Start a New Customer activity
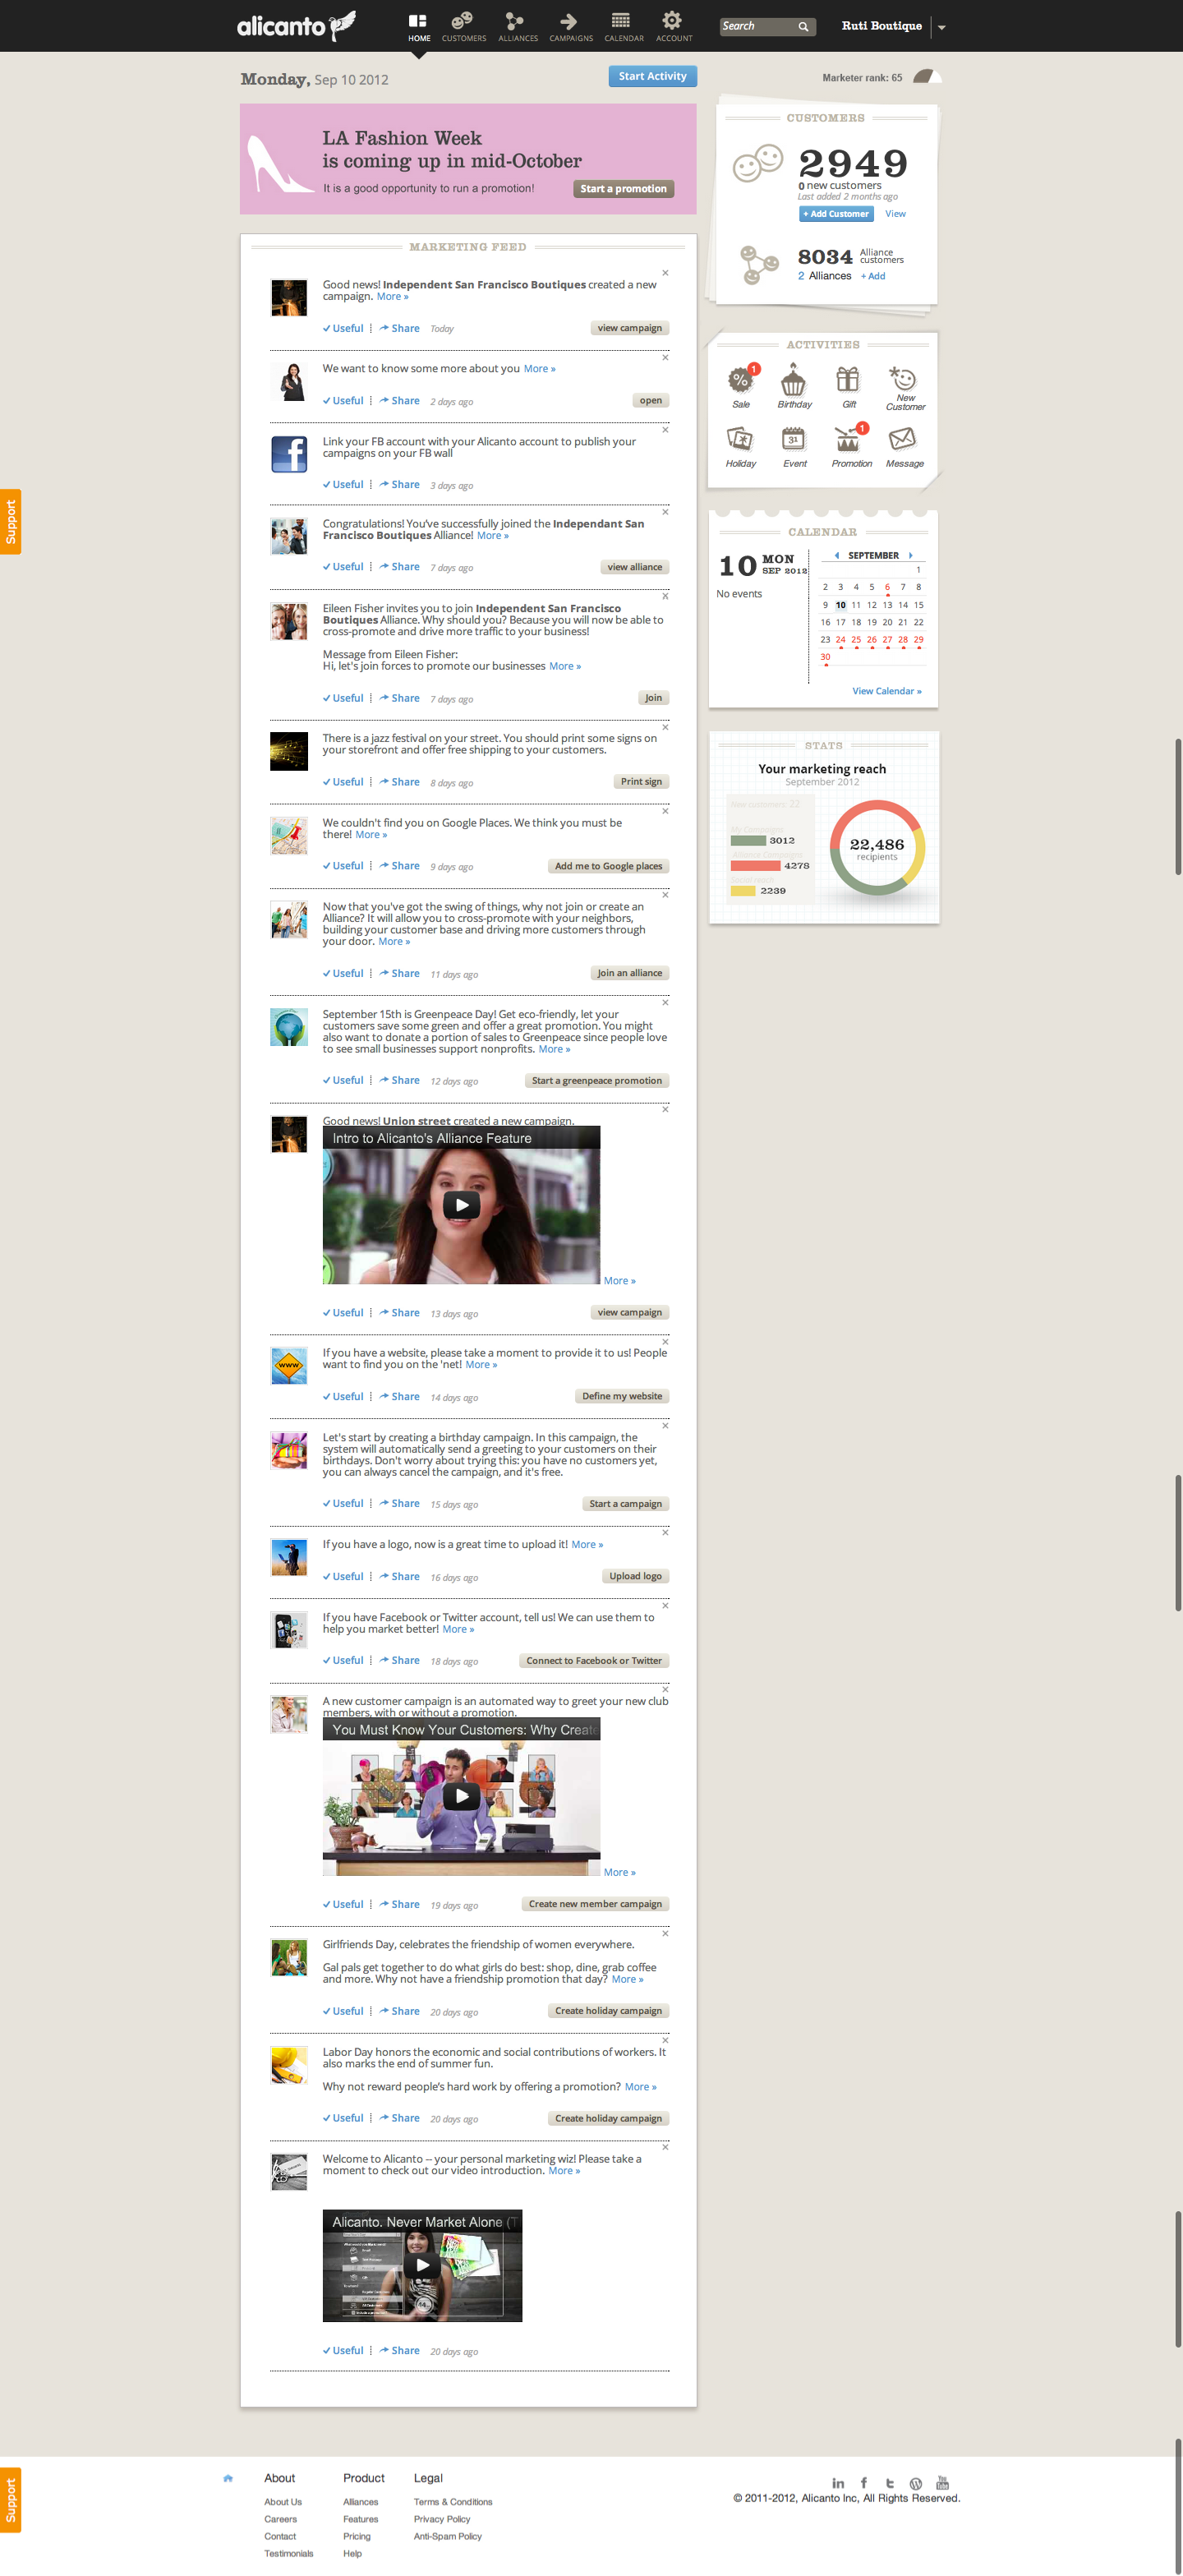The width and height of the screenshot is (1183, 2576). (905, 388)
